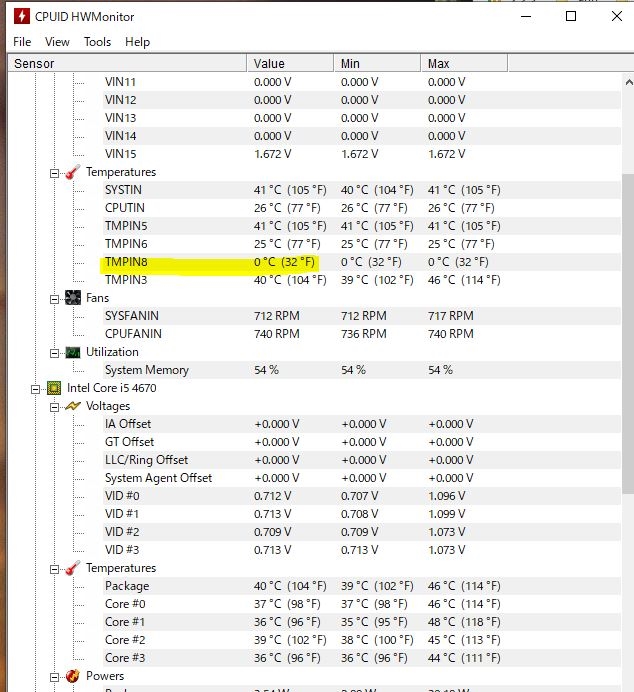Click the HWMonitor lightning bolt app icon
This screenshot has width=634, height=692.
pyautogui.click(x=21, y=16)
